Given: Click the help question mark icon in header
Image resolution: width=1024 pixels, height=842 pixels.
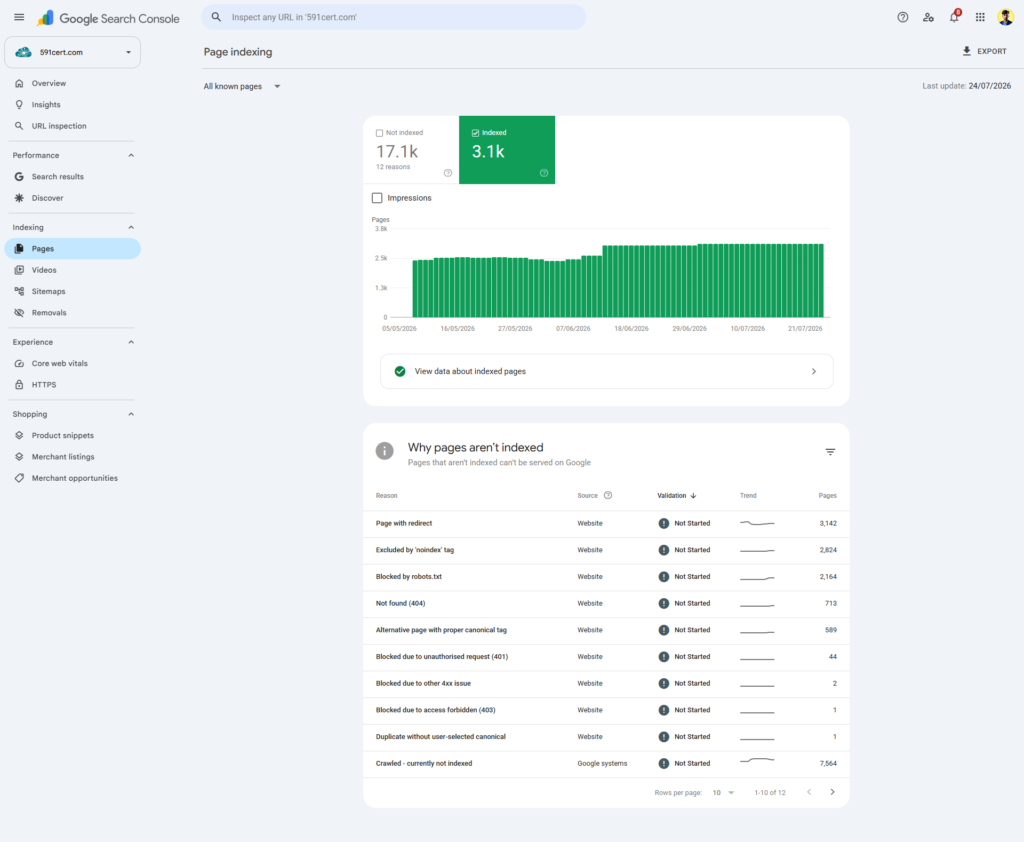Looking at the screenshot, I should [x=903, y=18].
